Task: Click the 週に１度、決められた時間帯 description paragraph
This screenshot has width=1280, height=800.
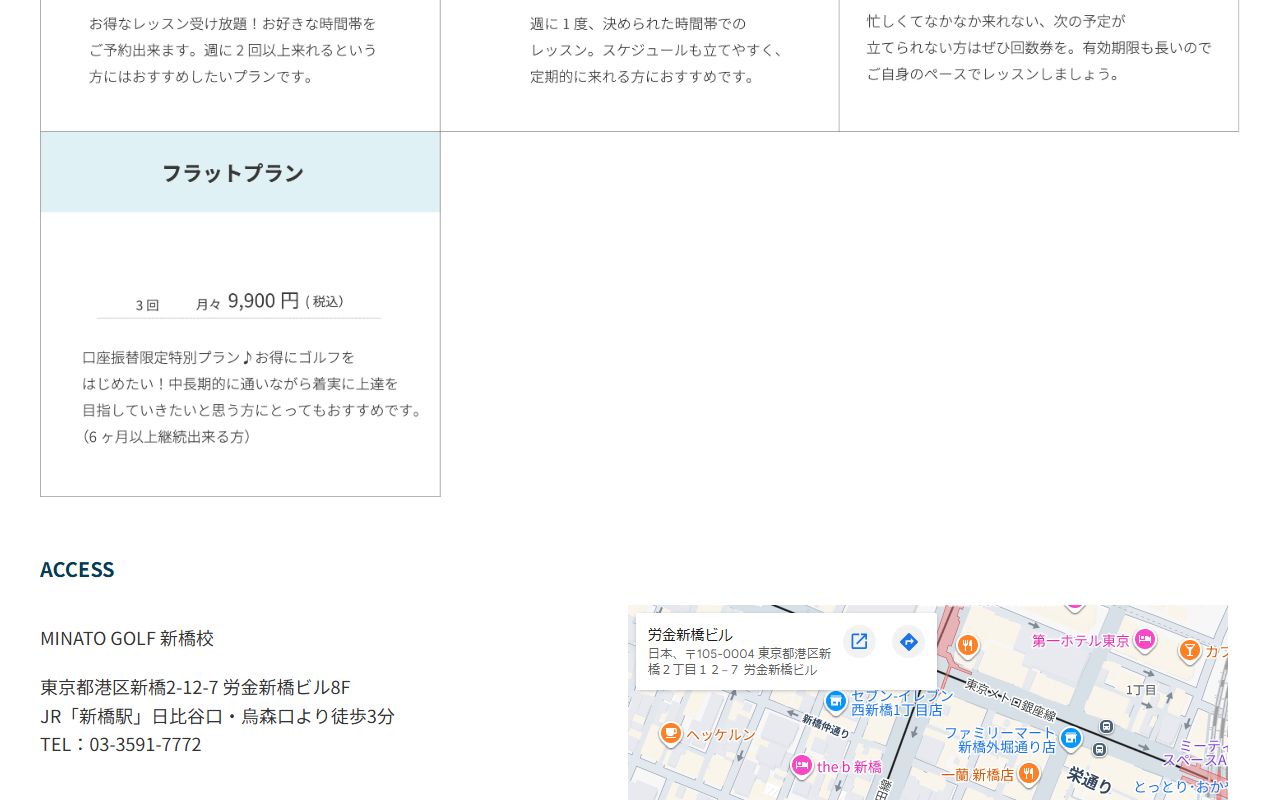Action: tap(657, 49)
